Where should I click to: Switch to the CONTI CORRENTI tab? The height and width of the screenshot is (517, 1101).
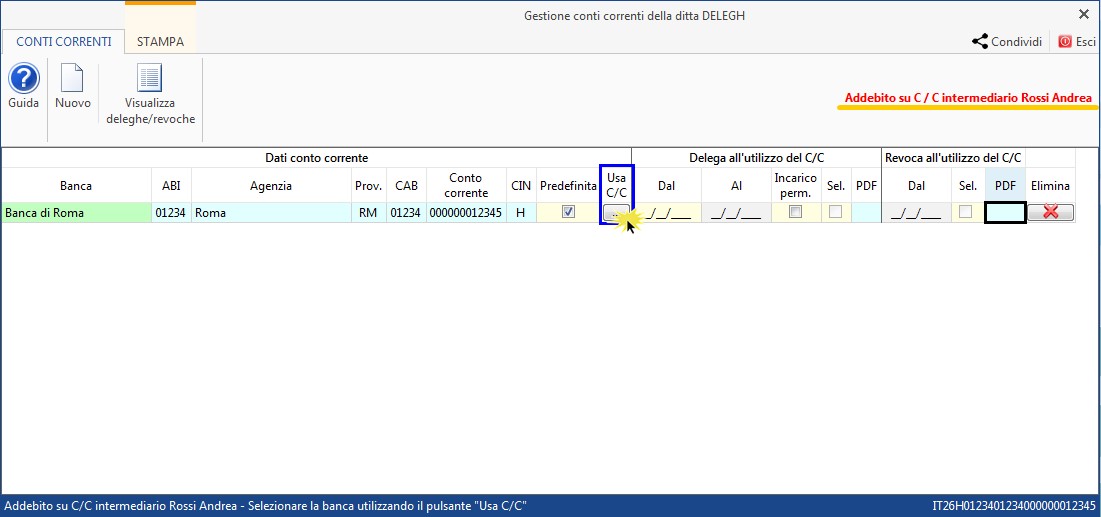pyautogui.click(x=63, y=42)
